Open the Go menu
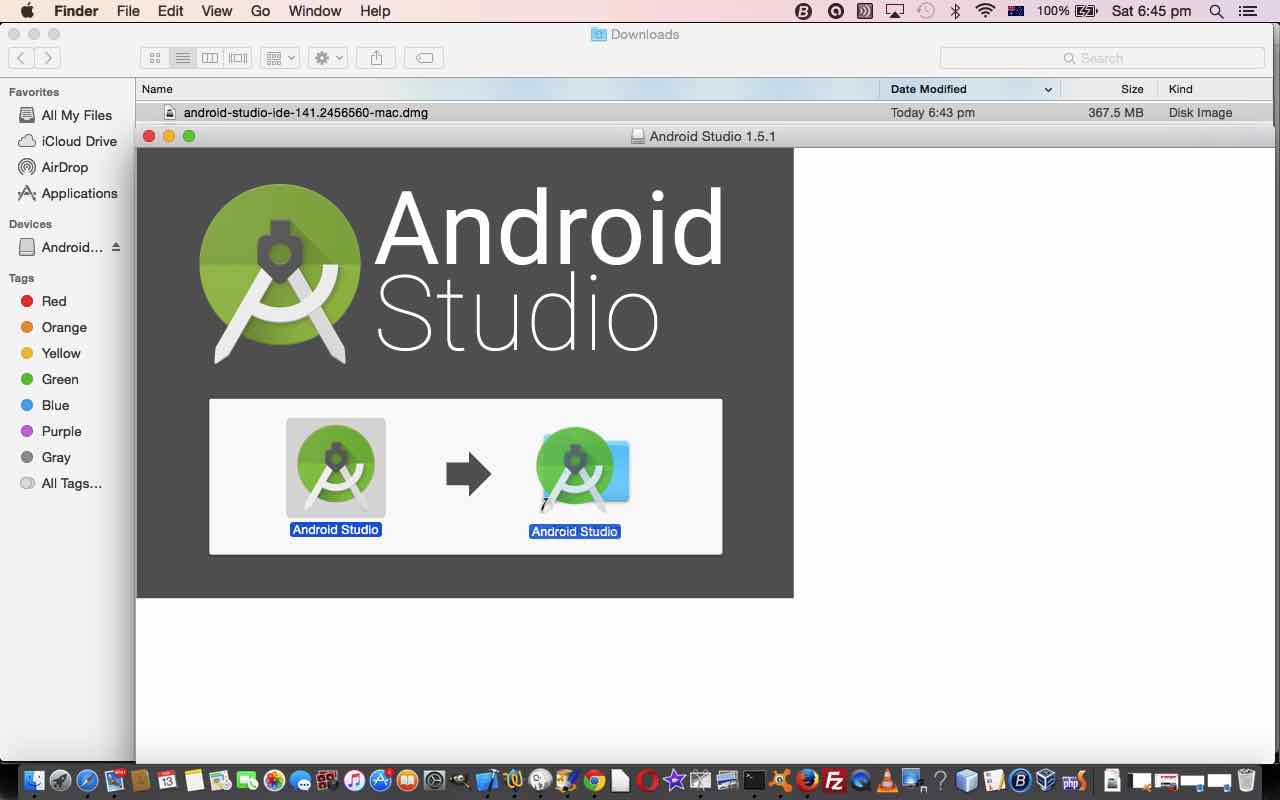1280x800 pixels. coord(260,11)
